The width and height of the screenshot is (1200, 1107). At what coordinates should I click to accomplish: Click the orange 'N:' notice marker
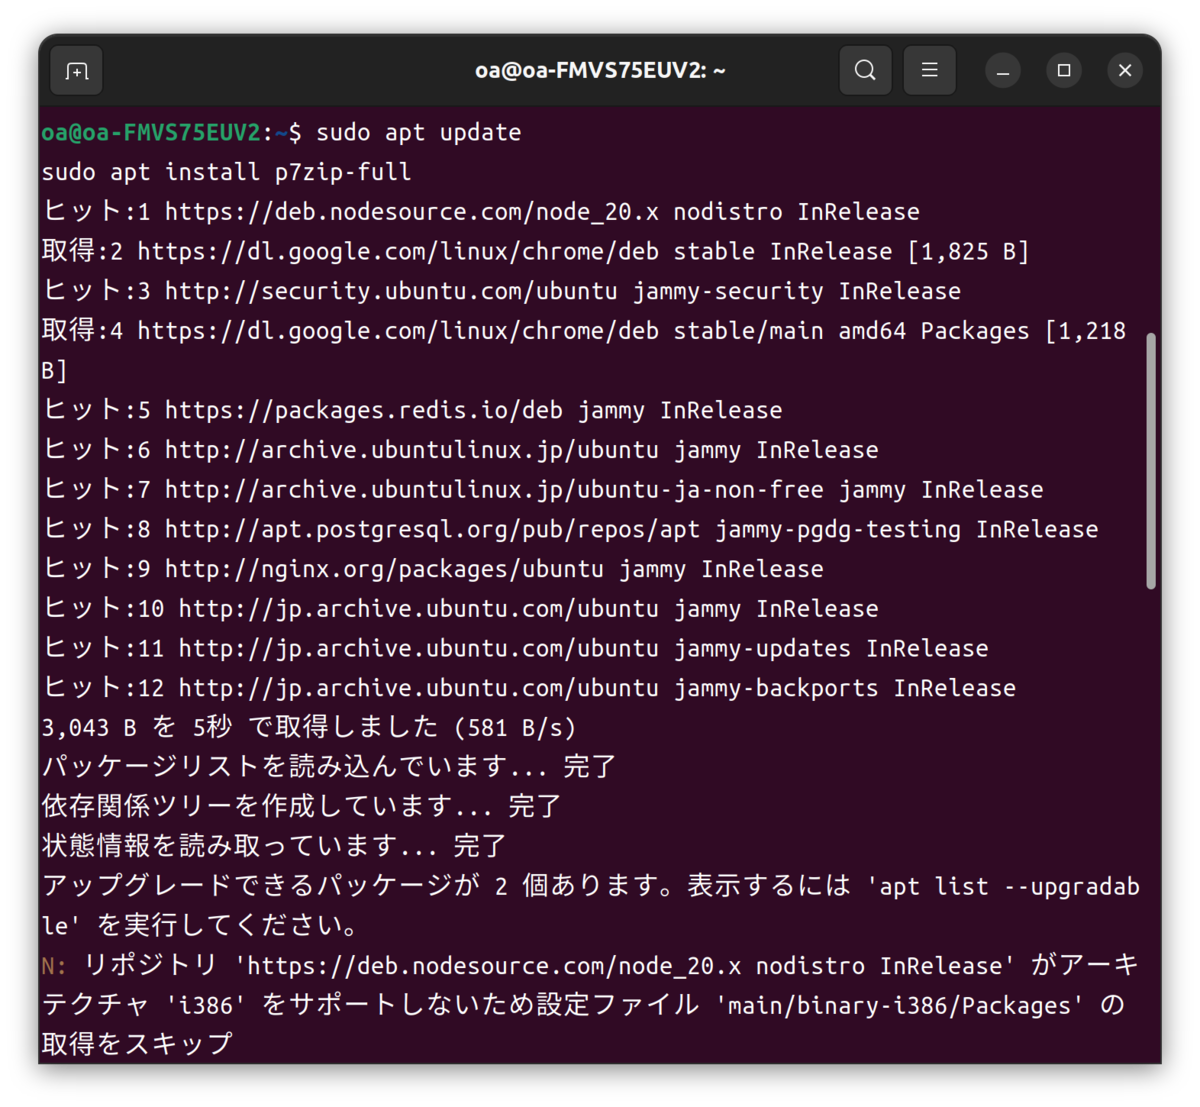(x=55, y=966)
